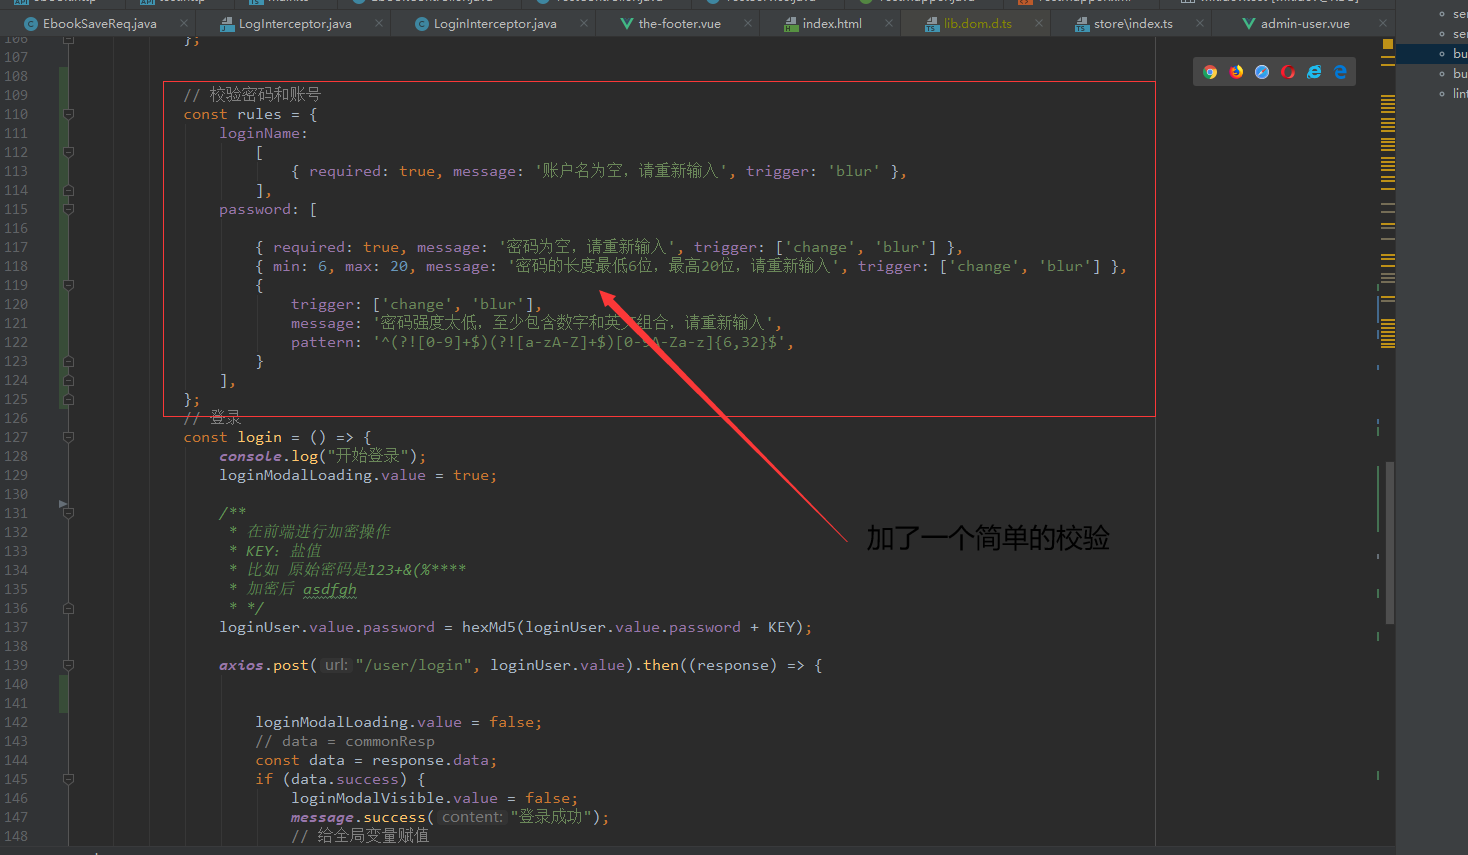Close the admin-user.vue tab
This screenshot has height=855, width=1468.
pyautogui.click(x=1383, y=23)
